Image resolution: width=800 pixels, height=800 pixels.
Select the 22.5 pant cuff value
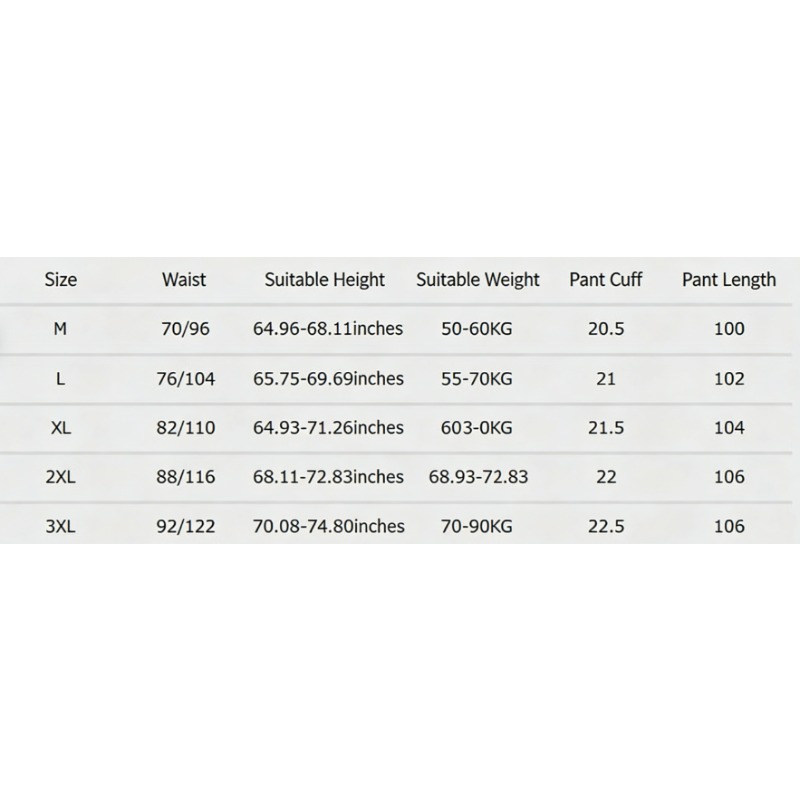606,526
